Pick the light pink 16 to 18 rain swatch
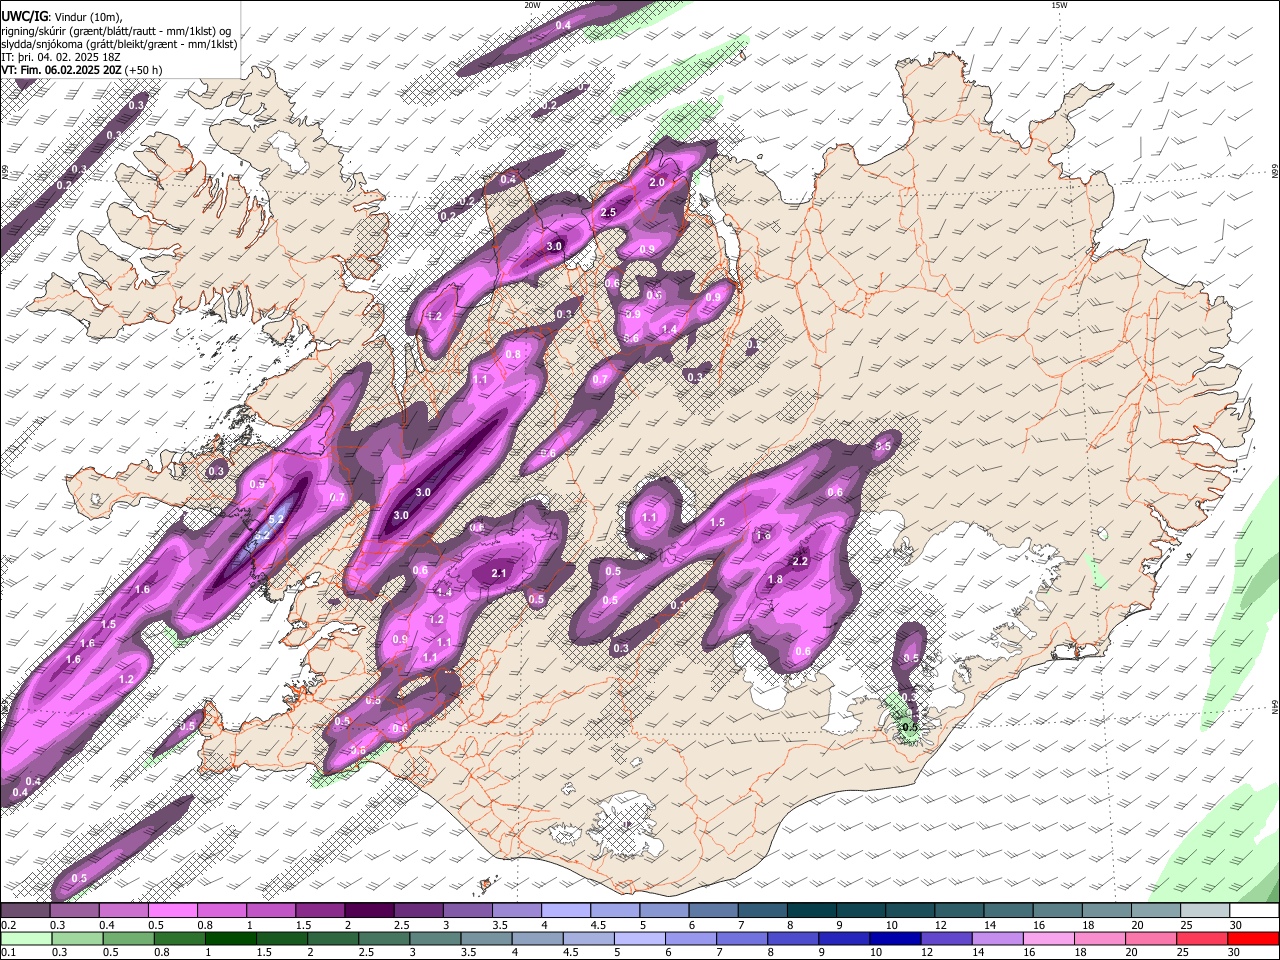 click(1049, 939)
